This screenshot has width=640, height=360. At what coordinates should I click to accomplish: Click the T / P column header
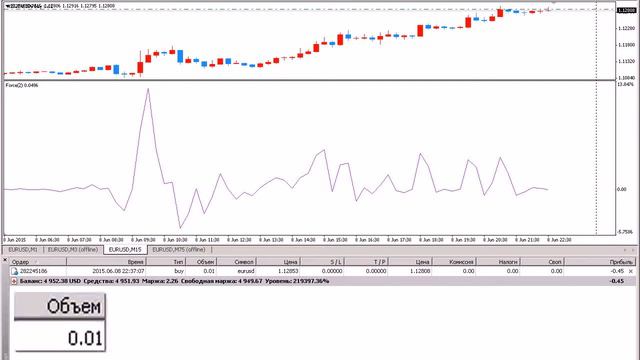click(x=366, y=262)
